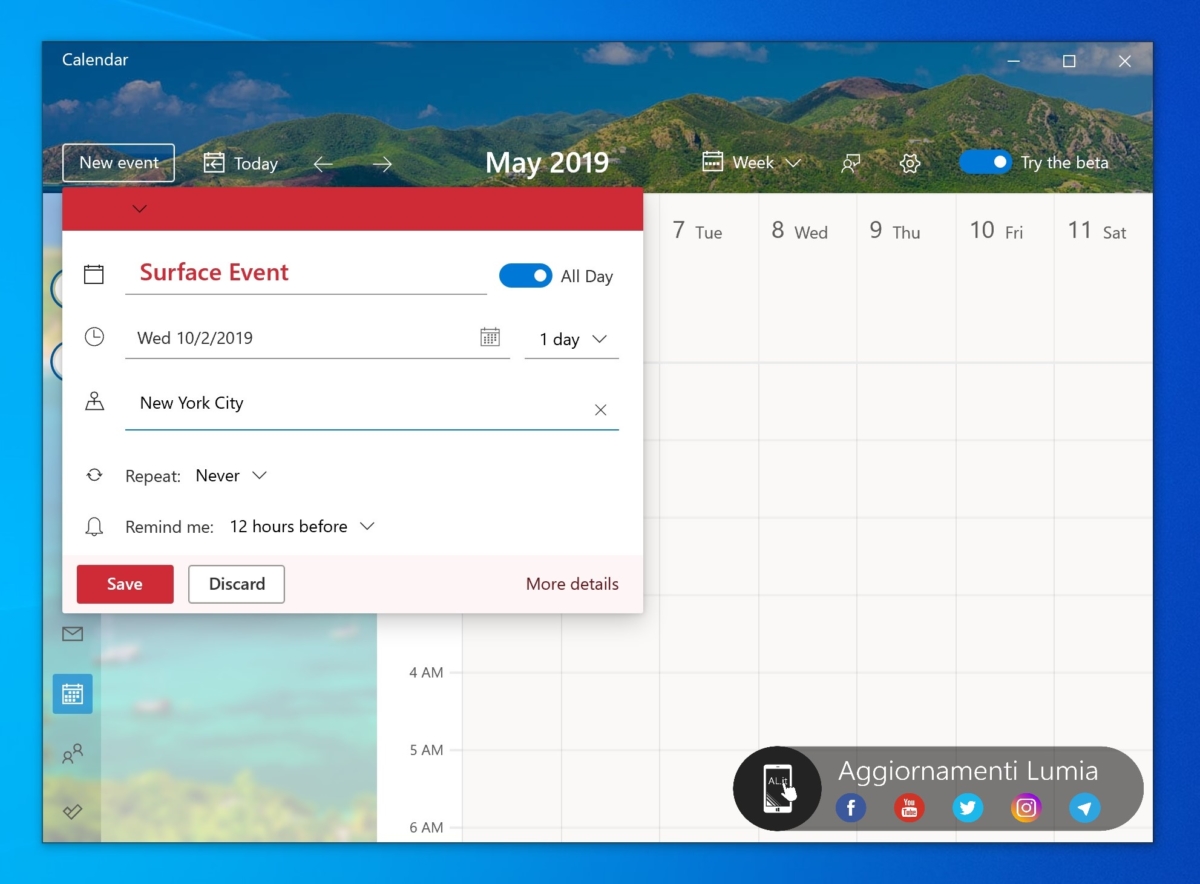Switch to Today in the toolbar

[x=240, y=162]
